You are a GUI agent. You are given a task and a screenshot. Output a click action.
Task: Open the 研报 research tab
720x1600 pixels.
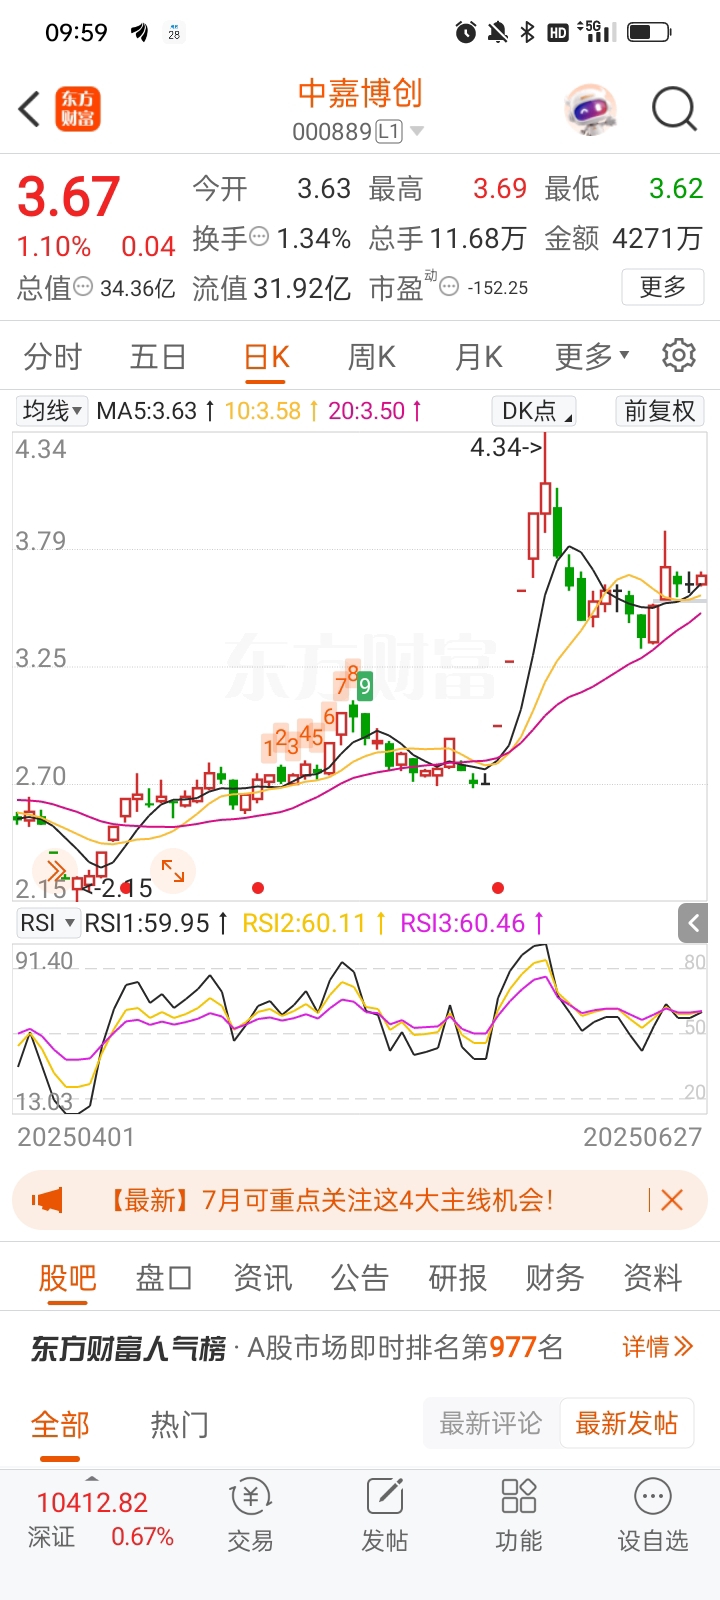(x=457, y=1277)
